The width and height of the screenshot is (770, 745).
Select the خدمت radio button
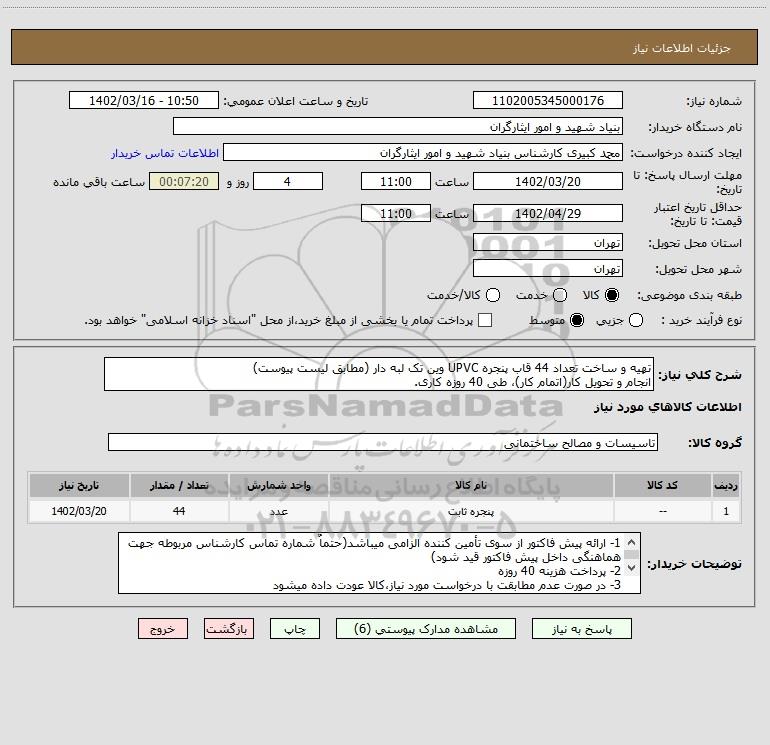[x=560, y=295]
